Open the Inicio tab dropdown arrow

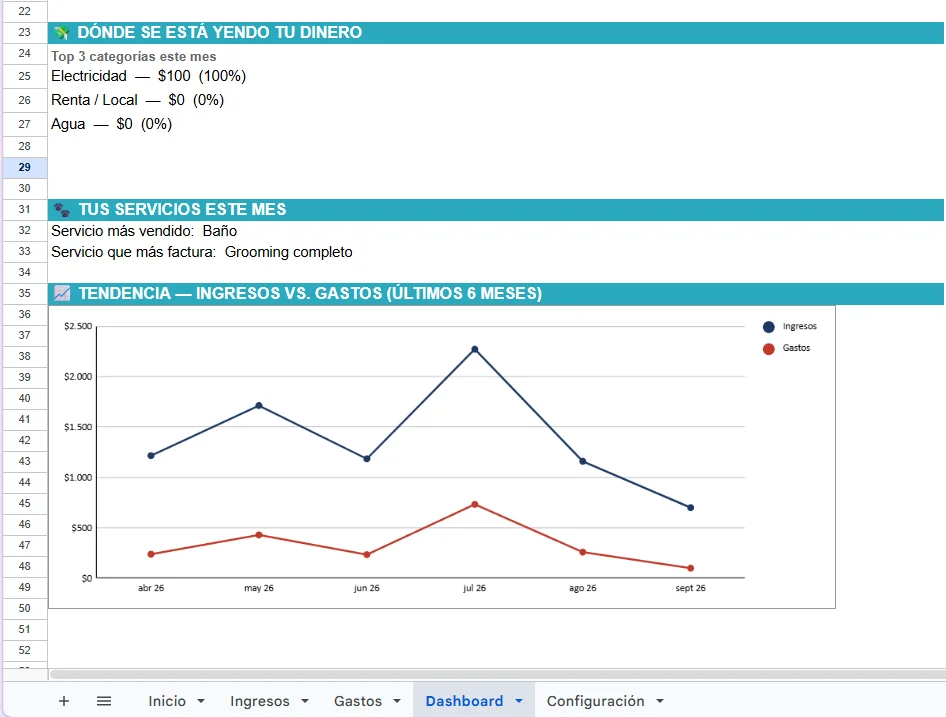click(201, 701)
